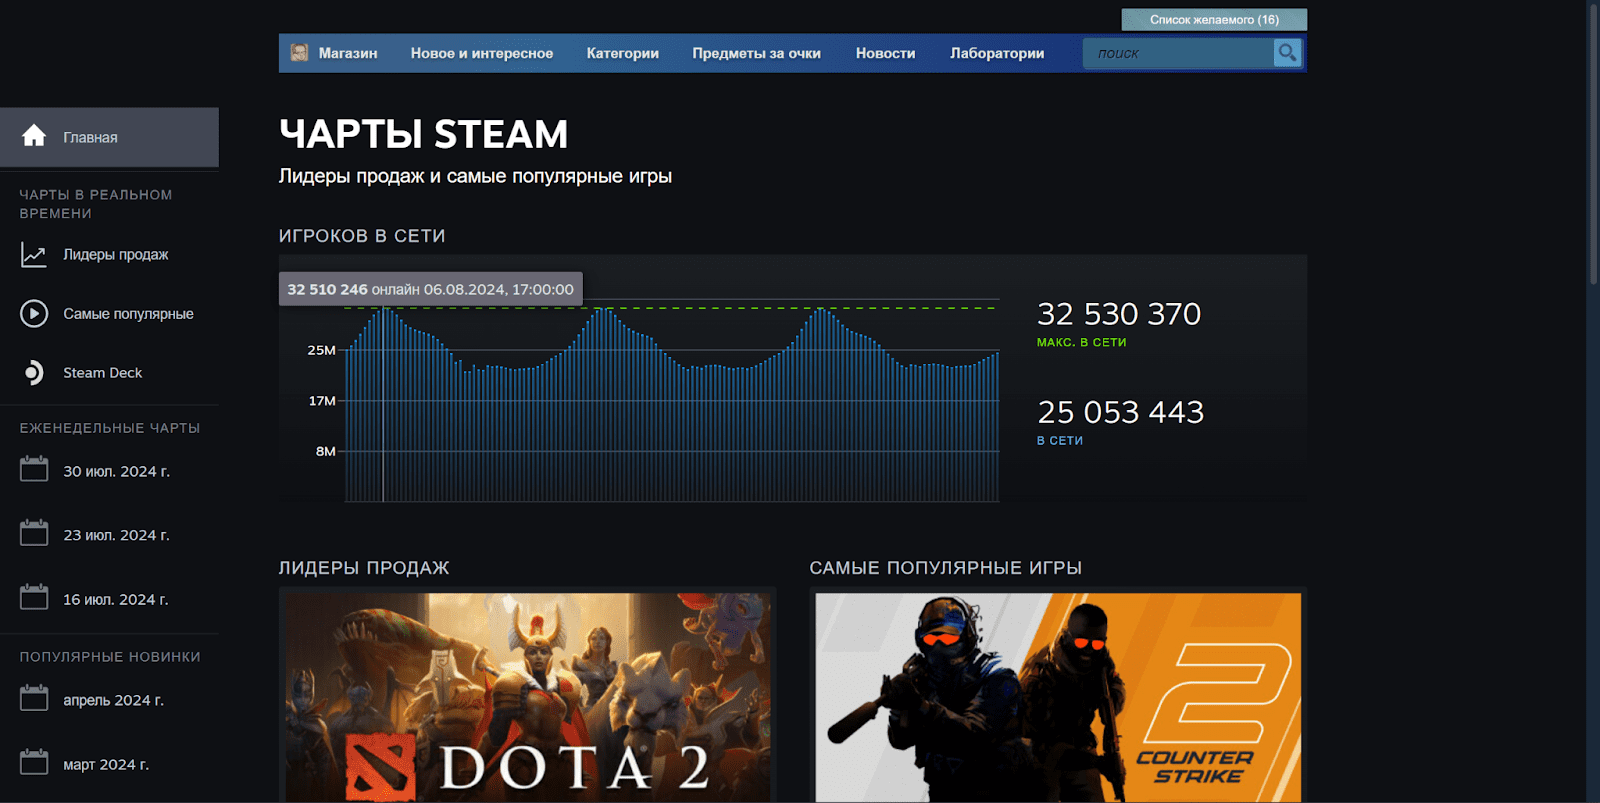
Task: Open weekly chart 30 июл. 2024 г.
Action: point(116,471)
